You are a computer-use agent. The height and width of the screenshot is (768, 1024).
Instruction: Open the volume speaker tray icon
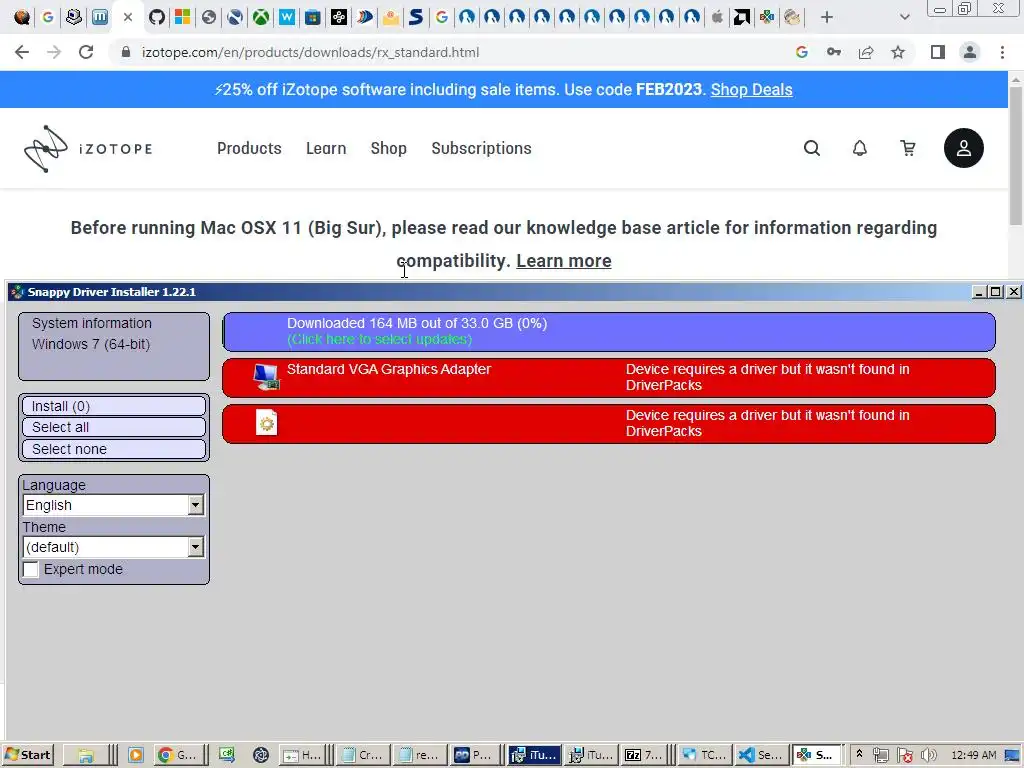[x=928, y=755]
